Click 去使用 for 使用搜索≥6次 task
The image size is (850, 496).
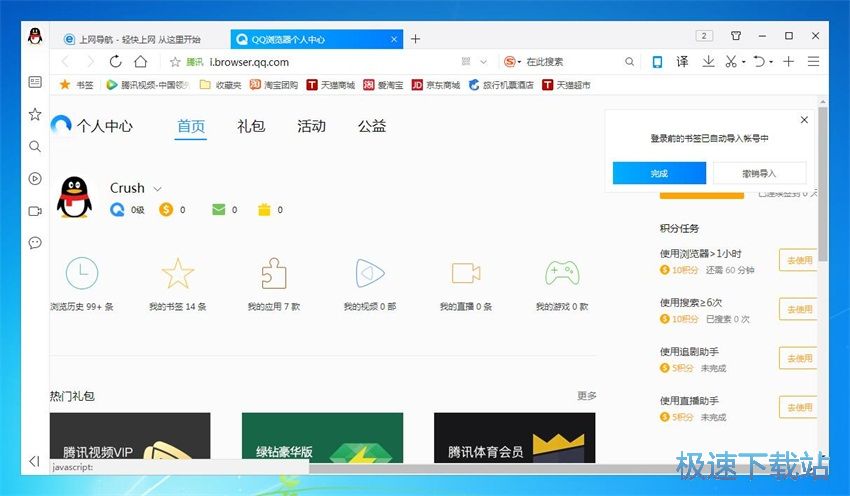(x=799, y=310)
